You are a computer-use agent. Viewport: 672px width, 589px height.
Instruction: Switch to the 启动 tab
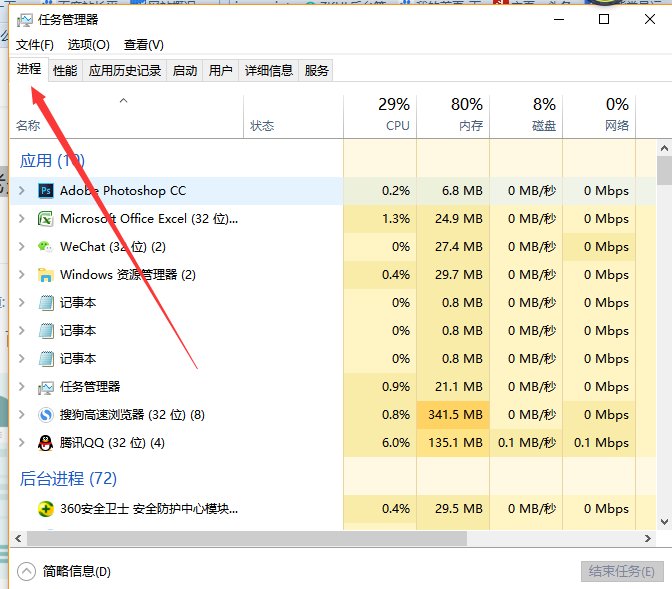coord(185,70)
